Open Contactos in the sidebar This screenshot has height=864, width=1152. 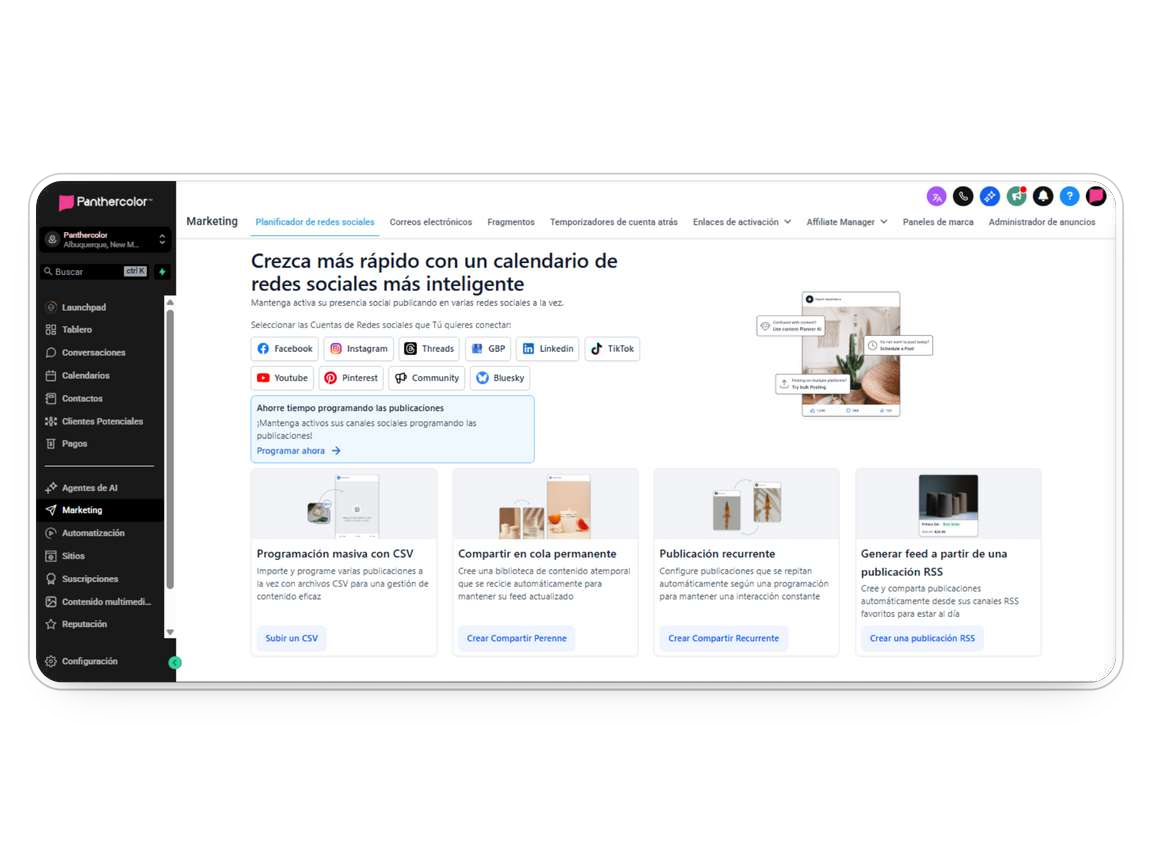tap(82, 398)
